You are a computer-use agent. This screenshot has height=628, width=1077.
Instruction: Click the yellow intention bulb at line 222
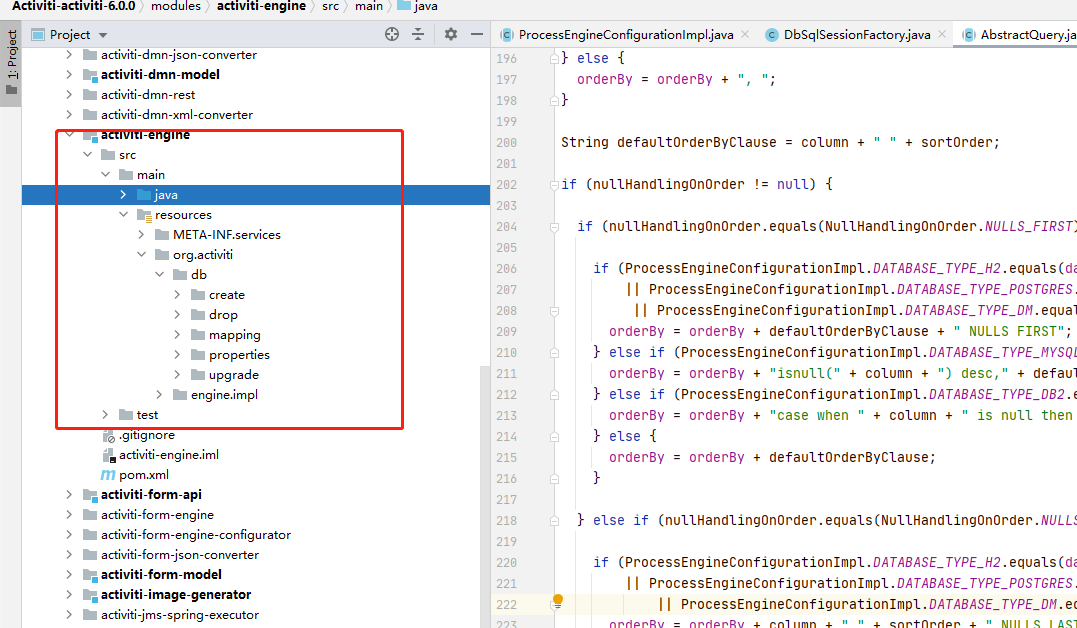point(558,601)
